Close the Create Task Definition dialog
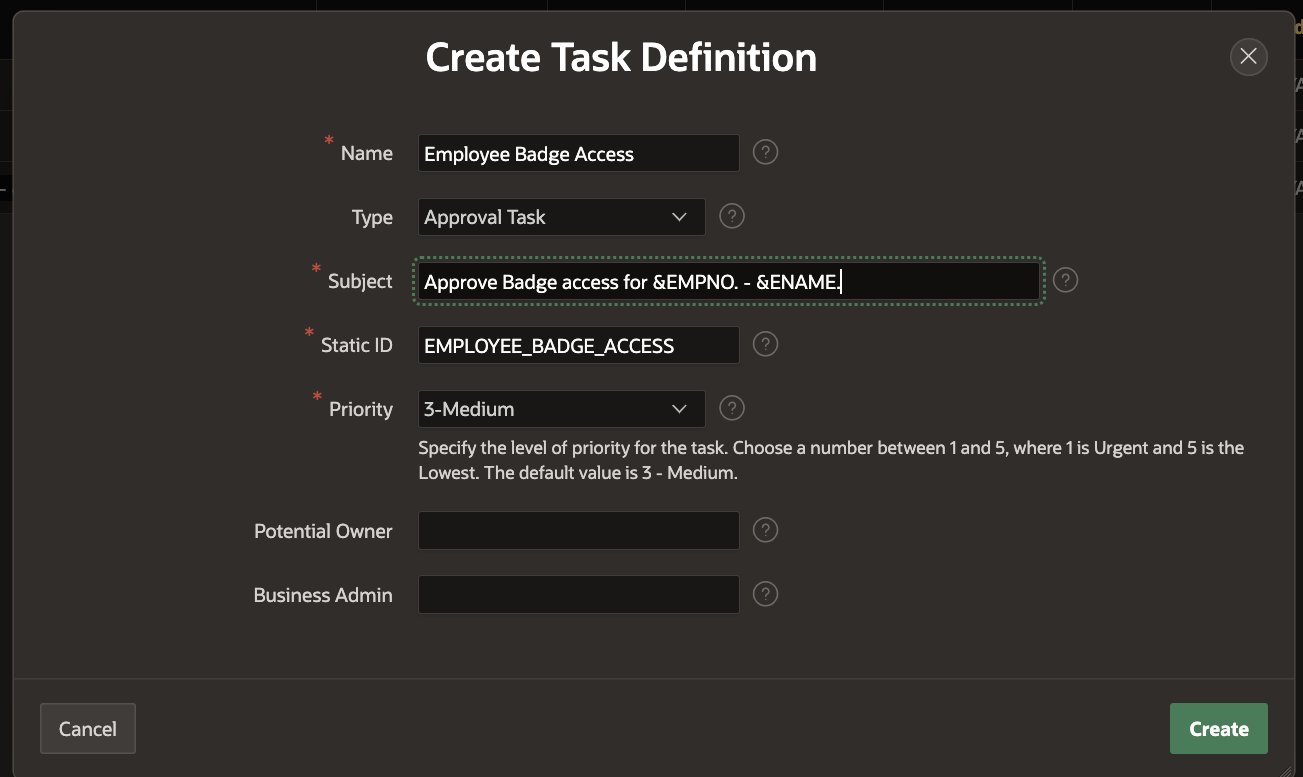Viewport: 1303px width, 777px height. (x=1248, y=57)
